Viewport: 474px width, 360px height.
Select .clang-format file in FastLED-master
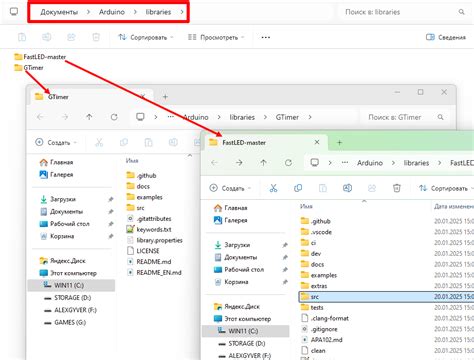[x=325, y=318]
